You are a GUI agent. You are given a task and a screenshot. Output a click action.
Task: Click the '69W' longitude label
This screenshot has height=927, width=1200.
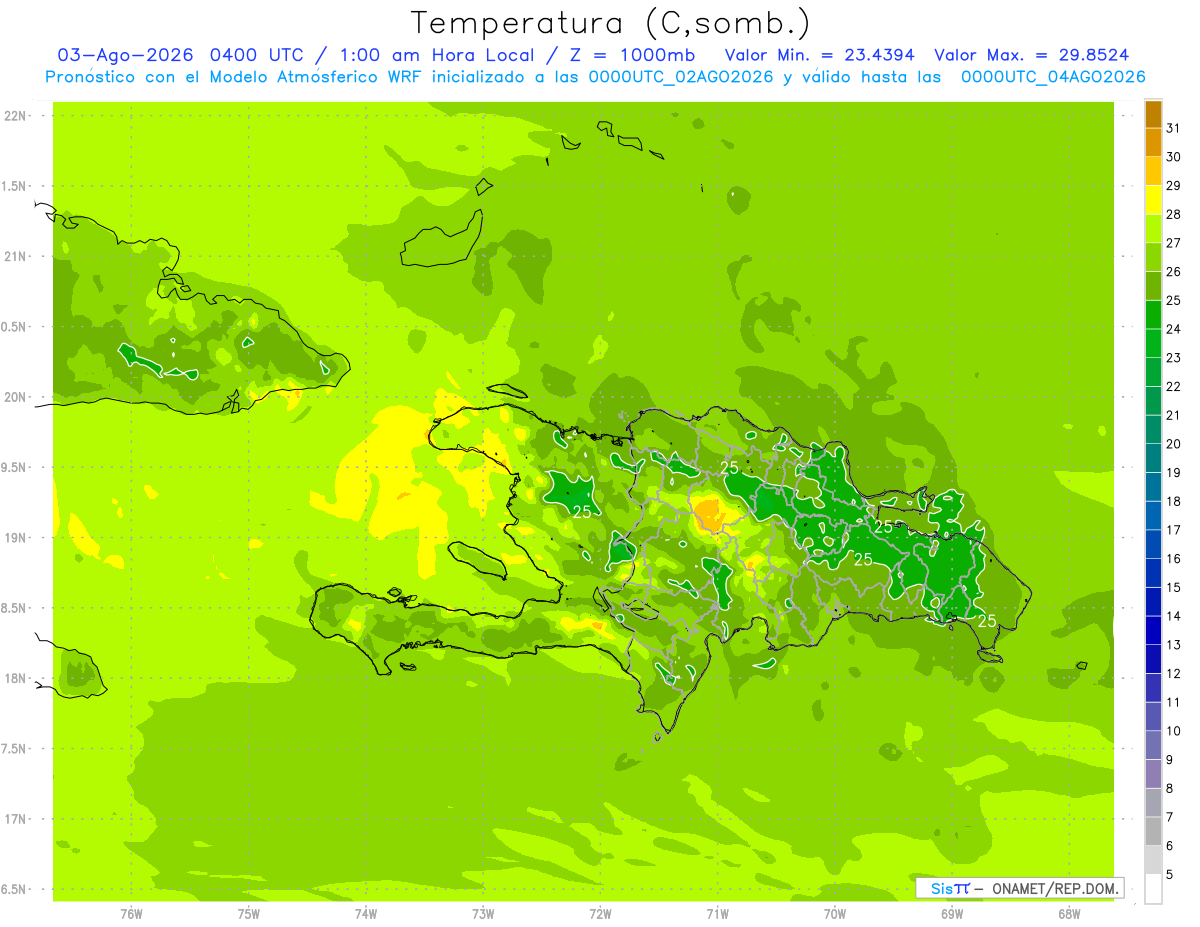[952, 913]
